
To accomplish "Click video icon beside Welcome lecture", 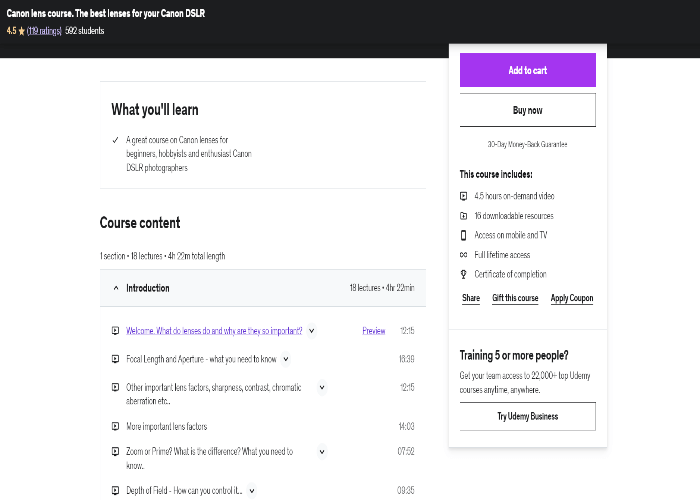I will 115,331.
